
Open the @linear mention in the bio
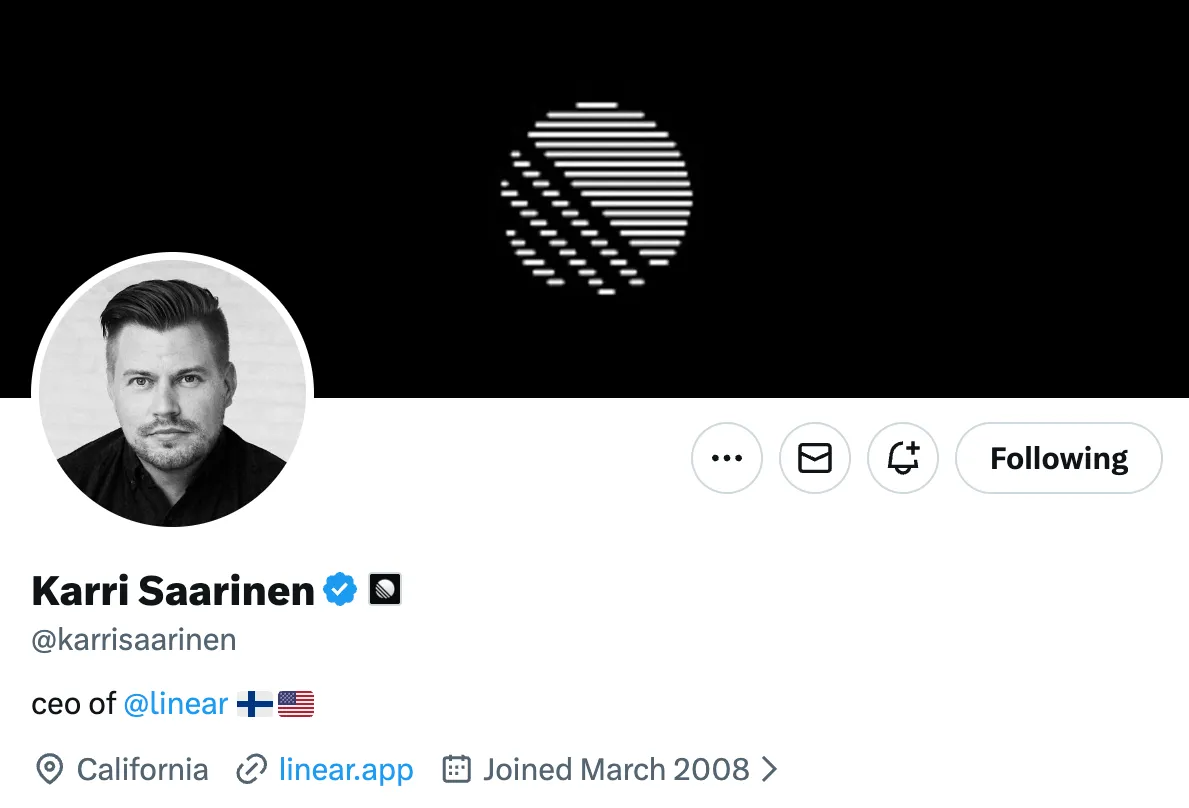pyautogui.click(x=176, y=704)
